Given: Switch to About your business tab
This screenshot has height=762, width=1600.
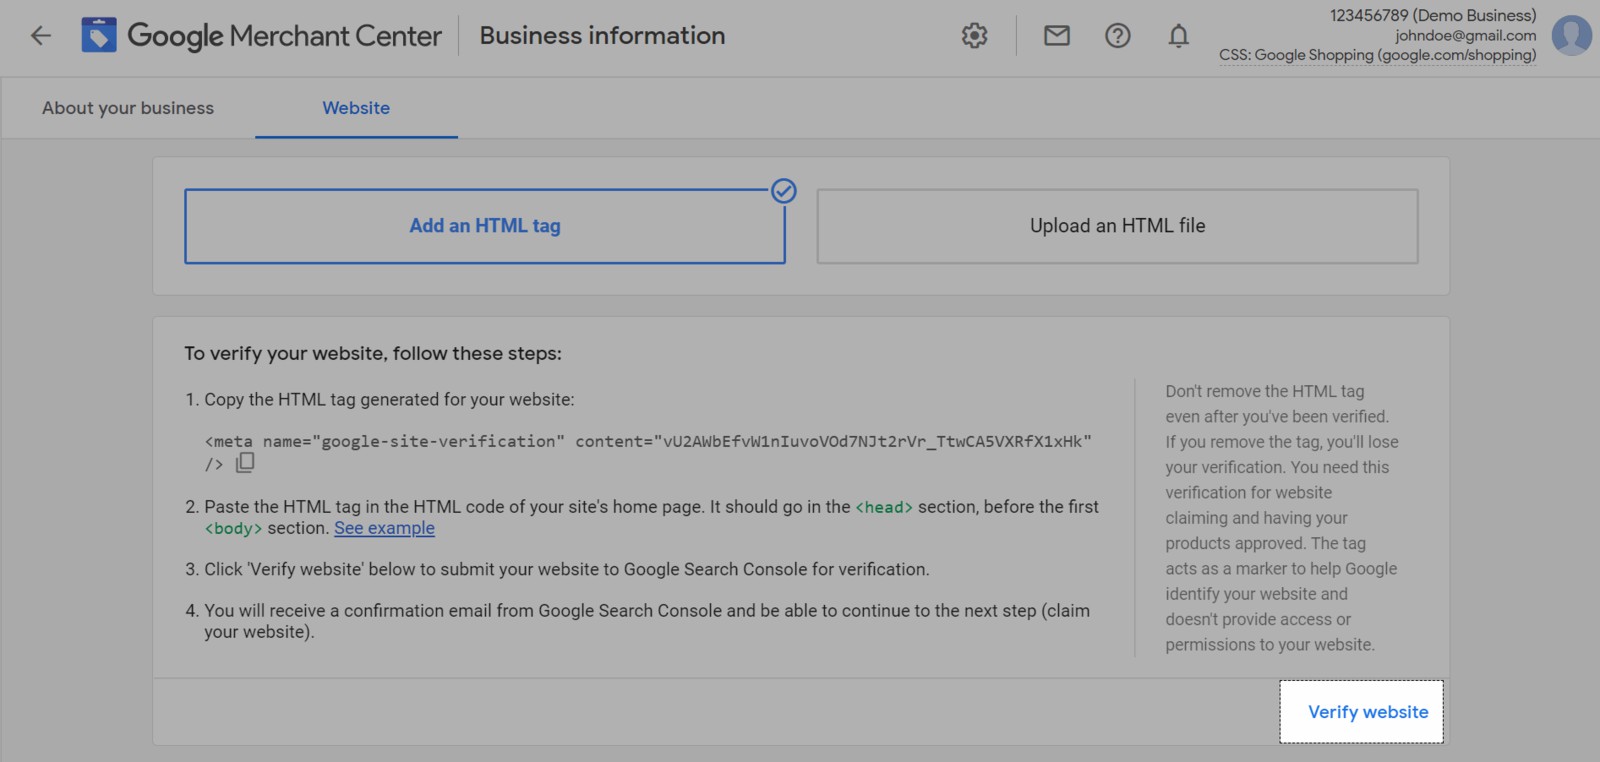Looking at the screenshot, I should pos(128,108).
